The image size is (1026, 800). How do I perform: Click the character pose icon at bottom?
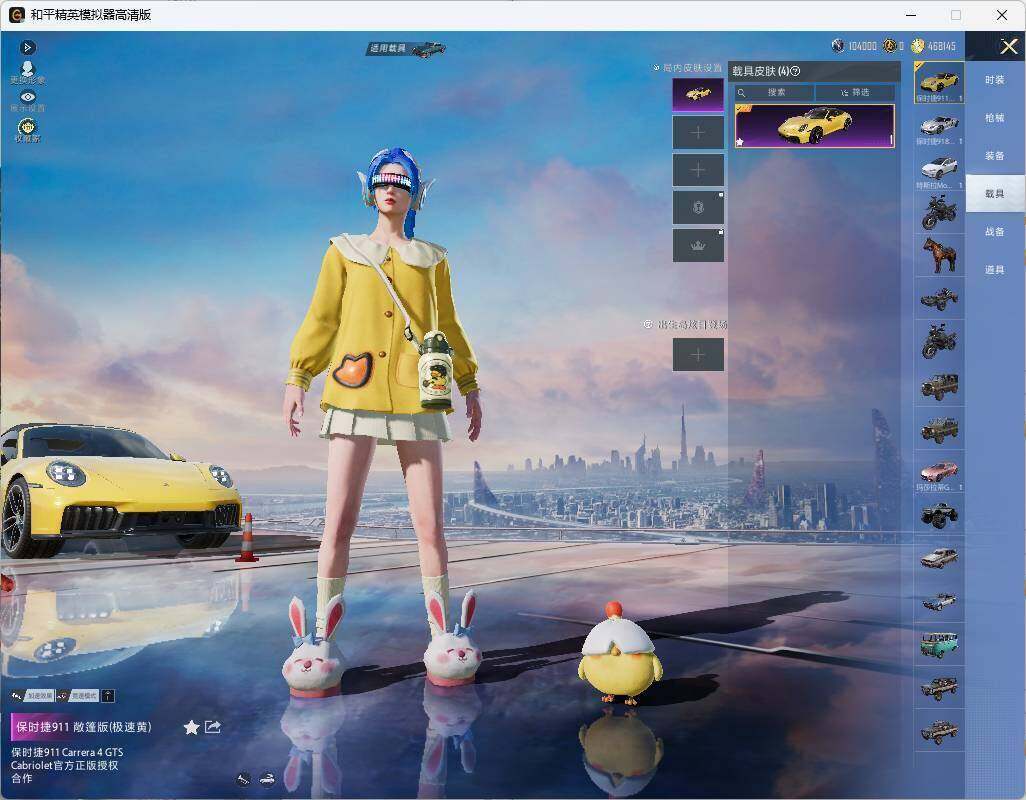(243, 778)
